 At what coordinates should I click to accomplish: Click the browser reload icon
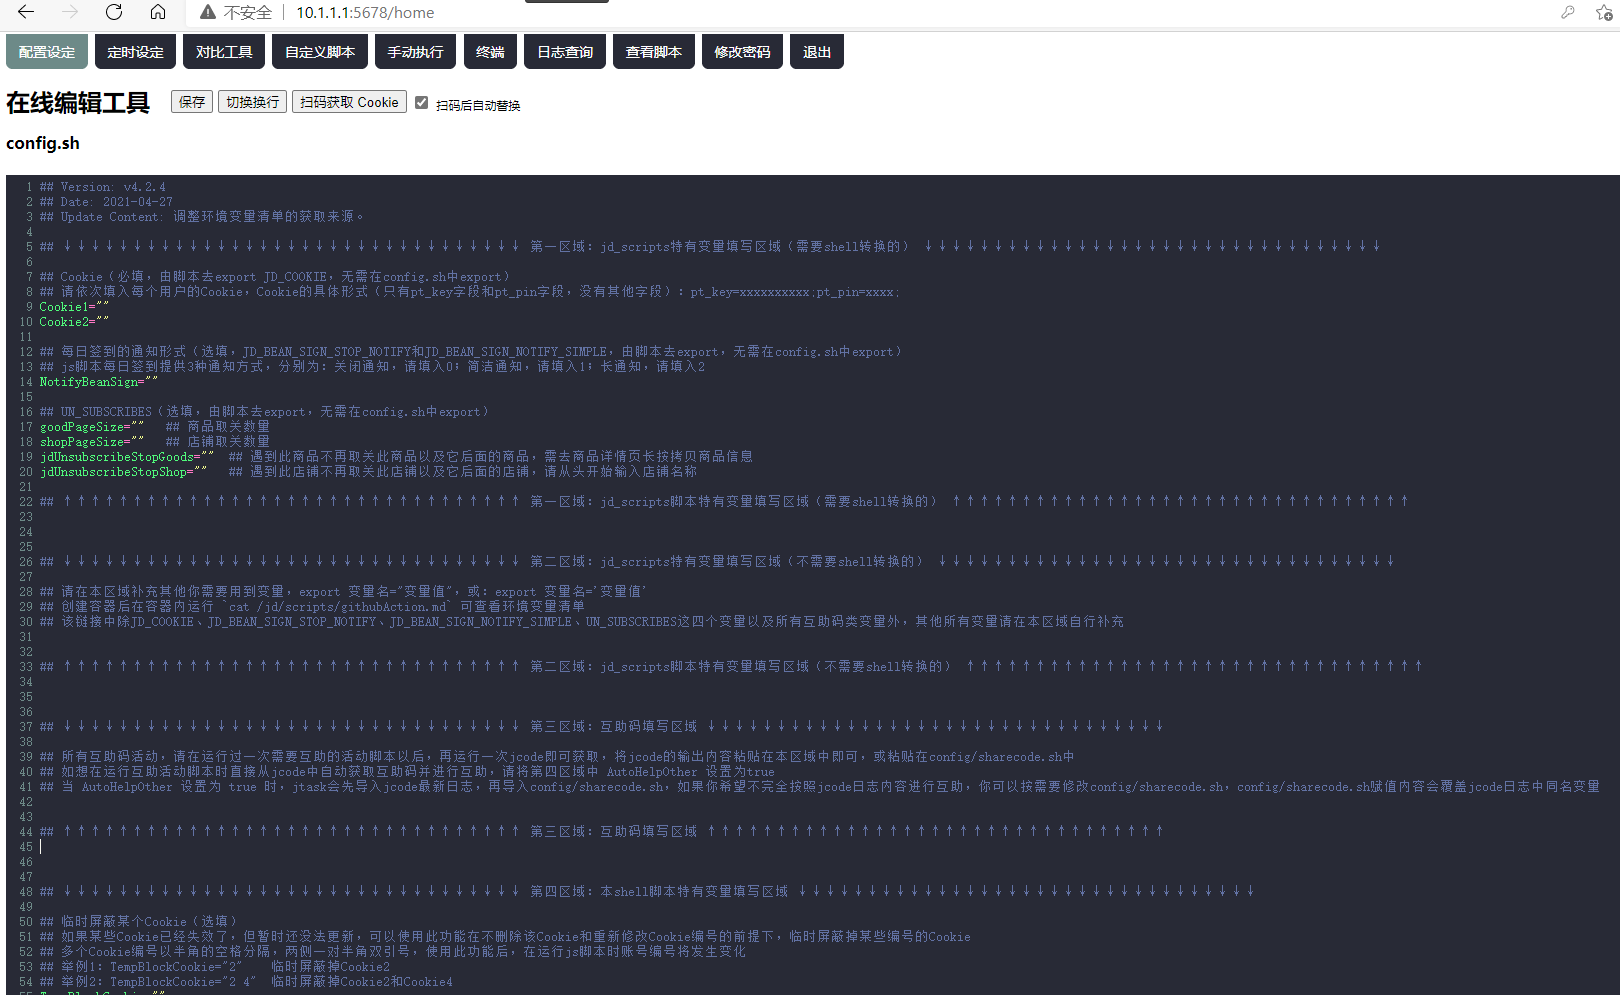(x=114, y=12)
